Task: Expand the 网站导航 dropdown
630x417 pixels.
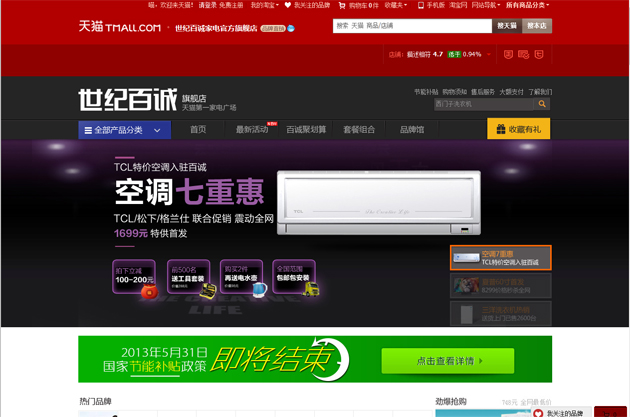Action: [486, 5]
